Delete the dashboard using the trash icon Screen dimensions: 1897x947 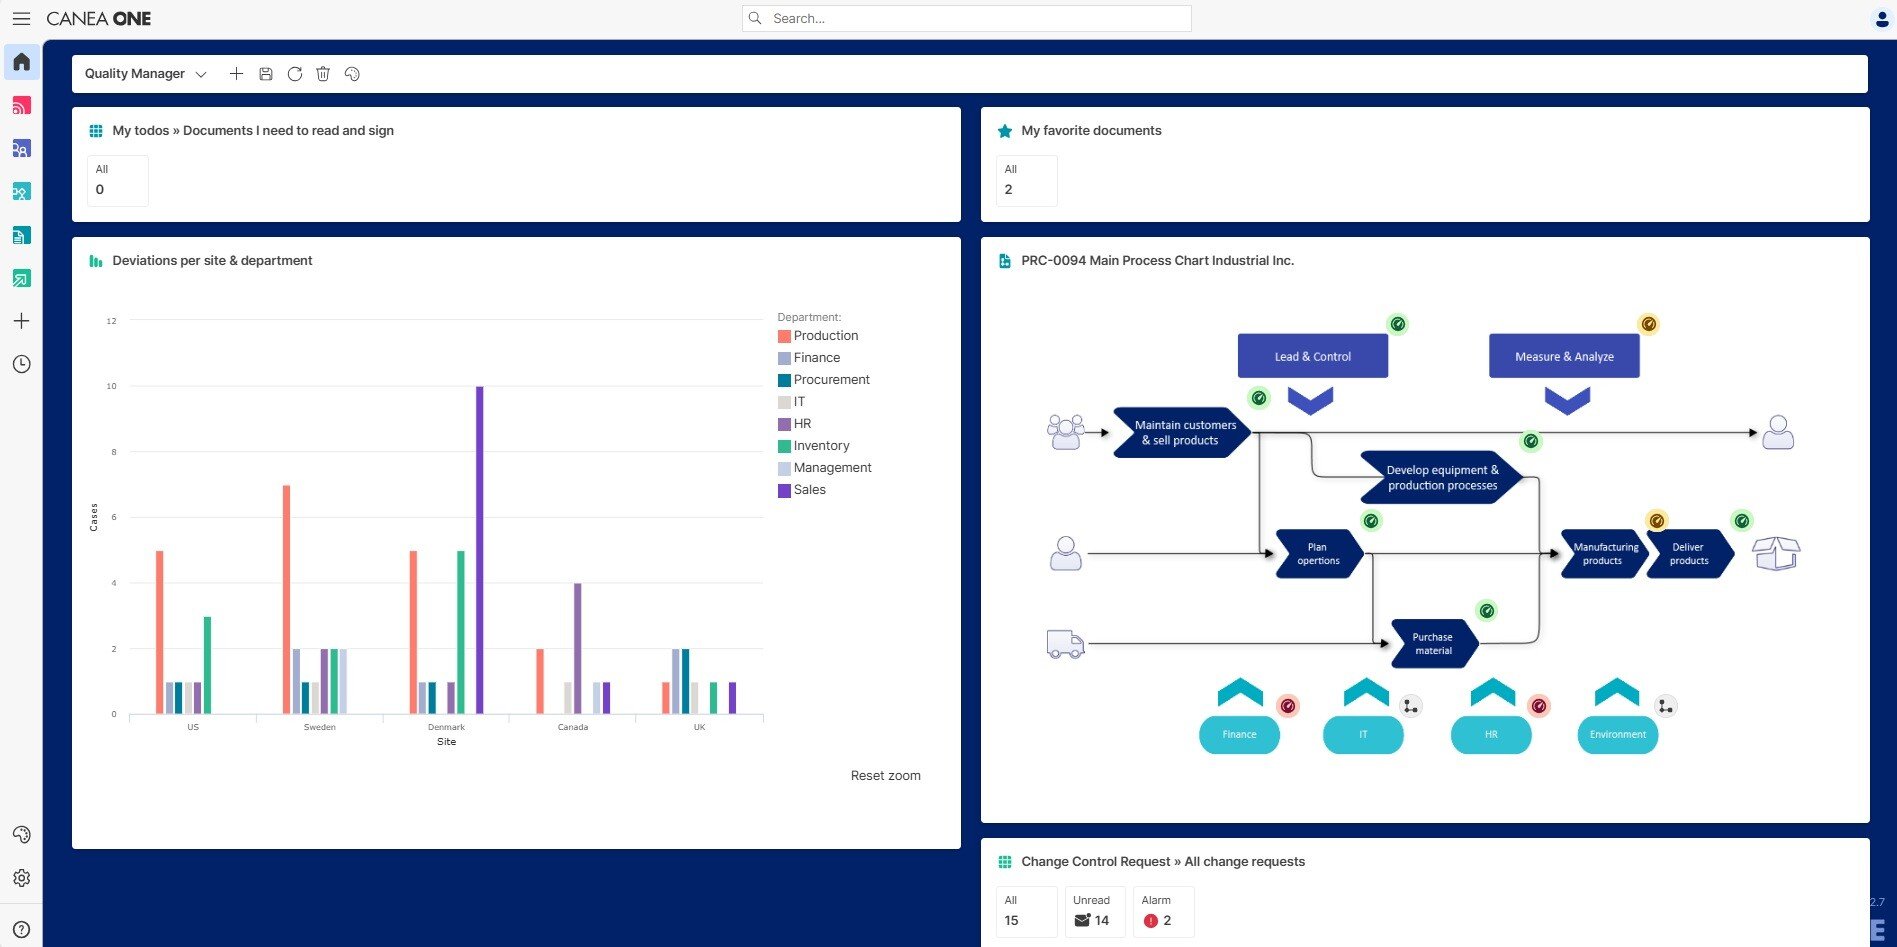point(322,73)
